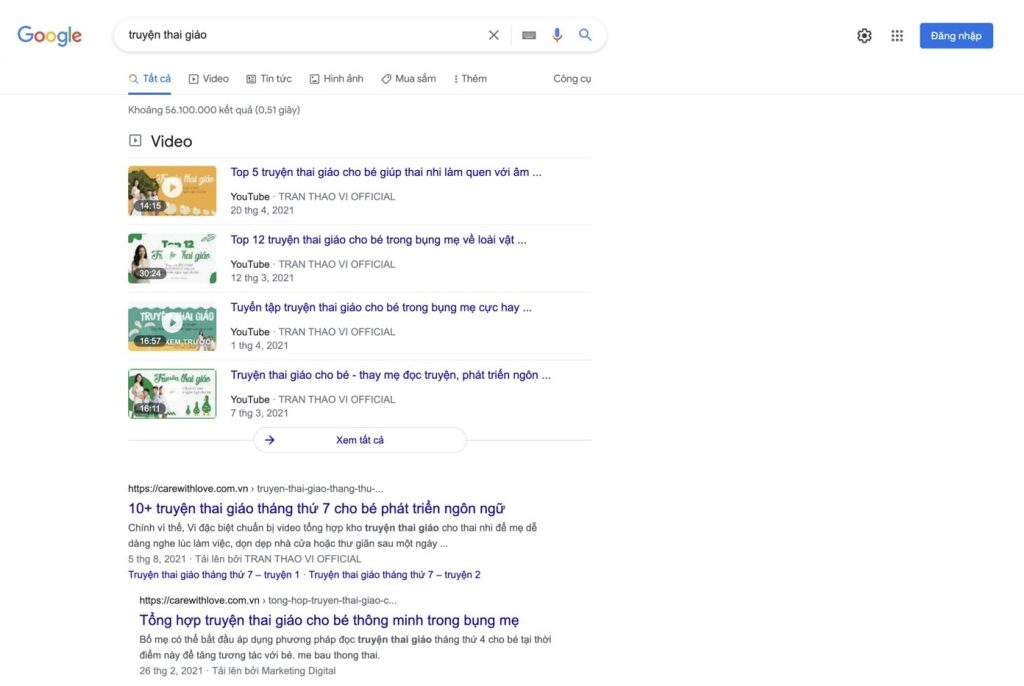Start voice search with the microphone icon
1024x686 pixels.
point(557,35)
